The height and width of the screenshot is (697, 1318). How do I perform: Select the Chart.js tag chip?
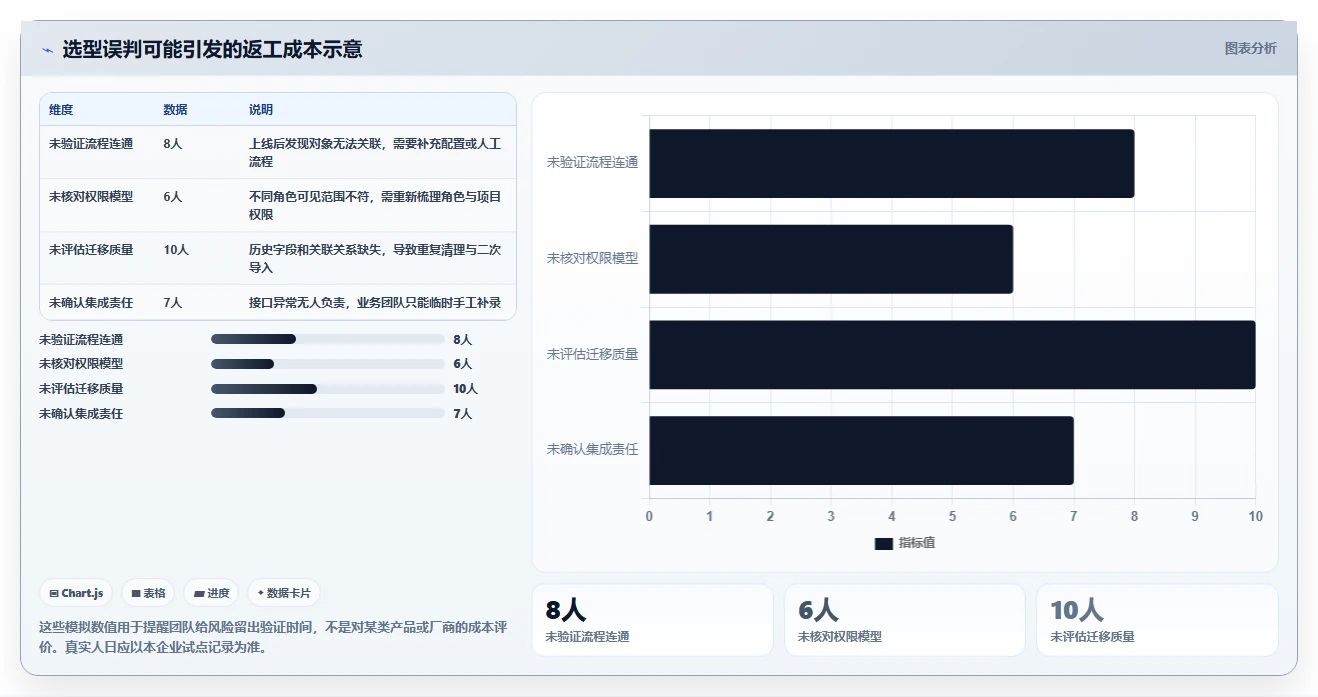point(76,593)
